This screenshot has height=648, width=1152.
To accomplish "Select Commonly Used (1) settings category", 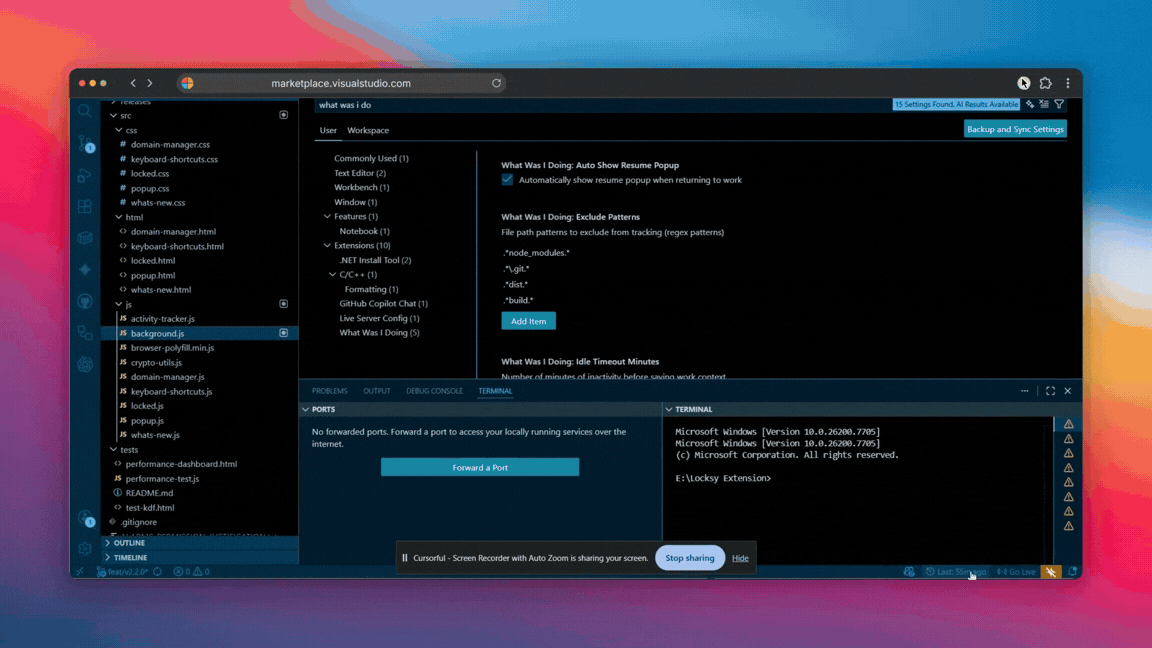I will coord(371,158).
